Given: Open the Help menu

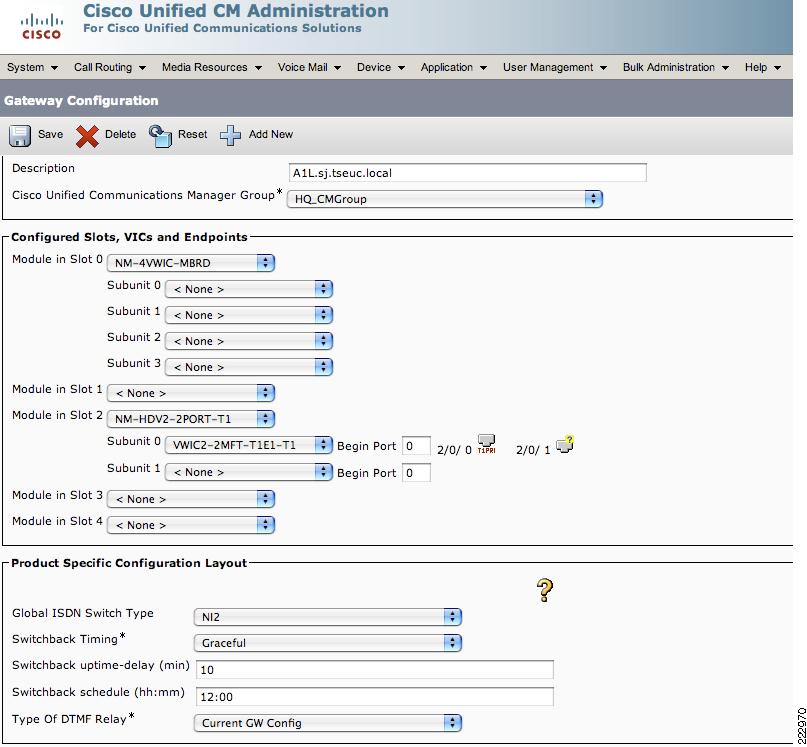Looking at the screenshot, I should pyautogui.click(x=763, y=67).
